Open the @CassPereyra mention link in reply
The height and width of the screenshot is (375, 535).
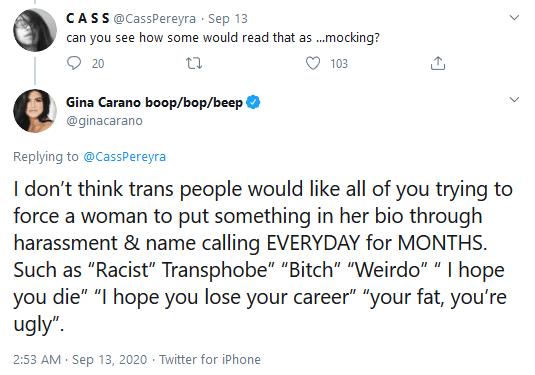(125, 157)
